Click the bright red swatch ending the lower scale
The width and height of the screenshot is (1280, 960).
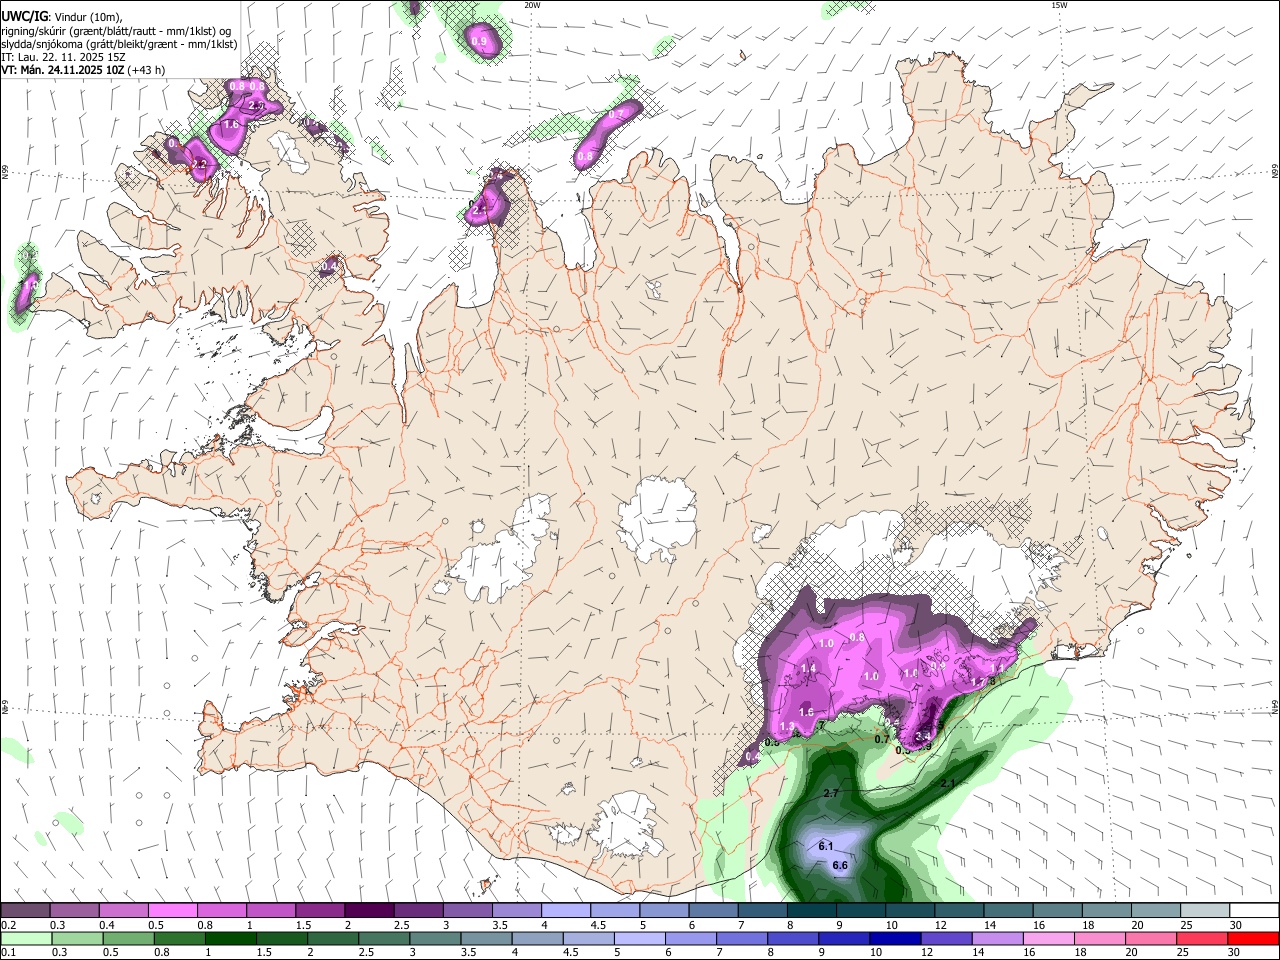pos(1254,938)
